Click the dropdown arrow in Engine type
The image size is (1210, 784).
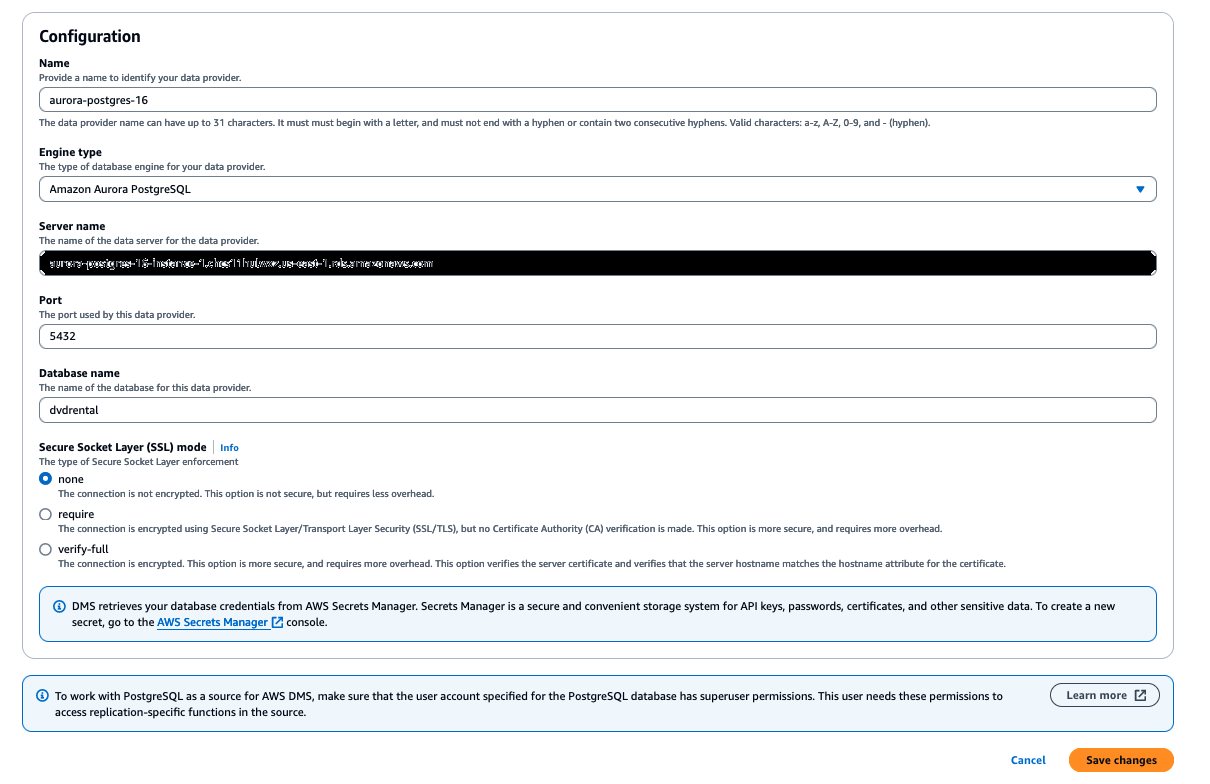pyautogui.click(x=1140, y=189)
